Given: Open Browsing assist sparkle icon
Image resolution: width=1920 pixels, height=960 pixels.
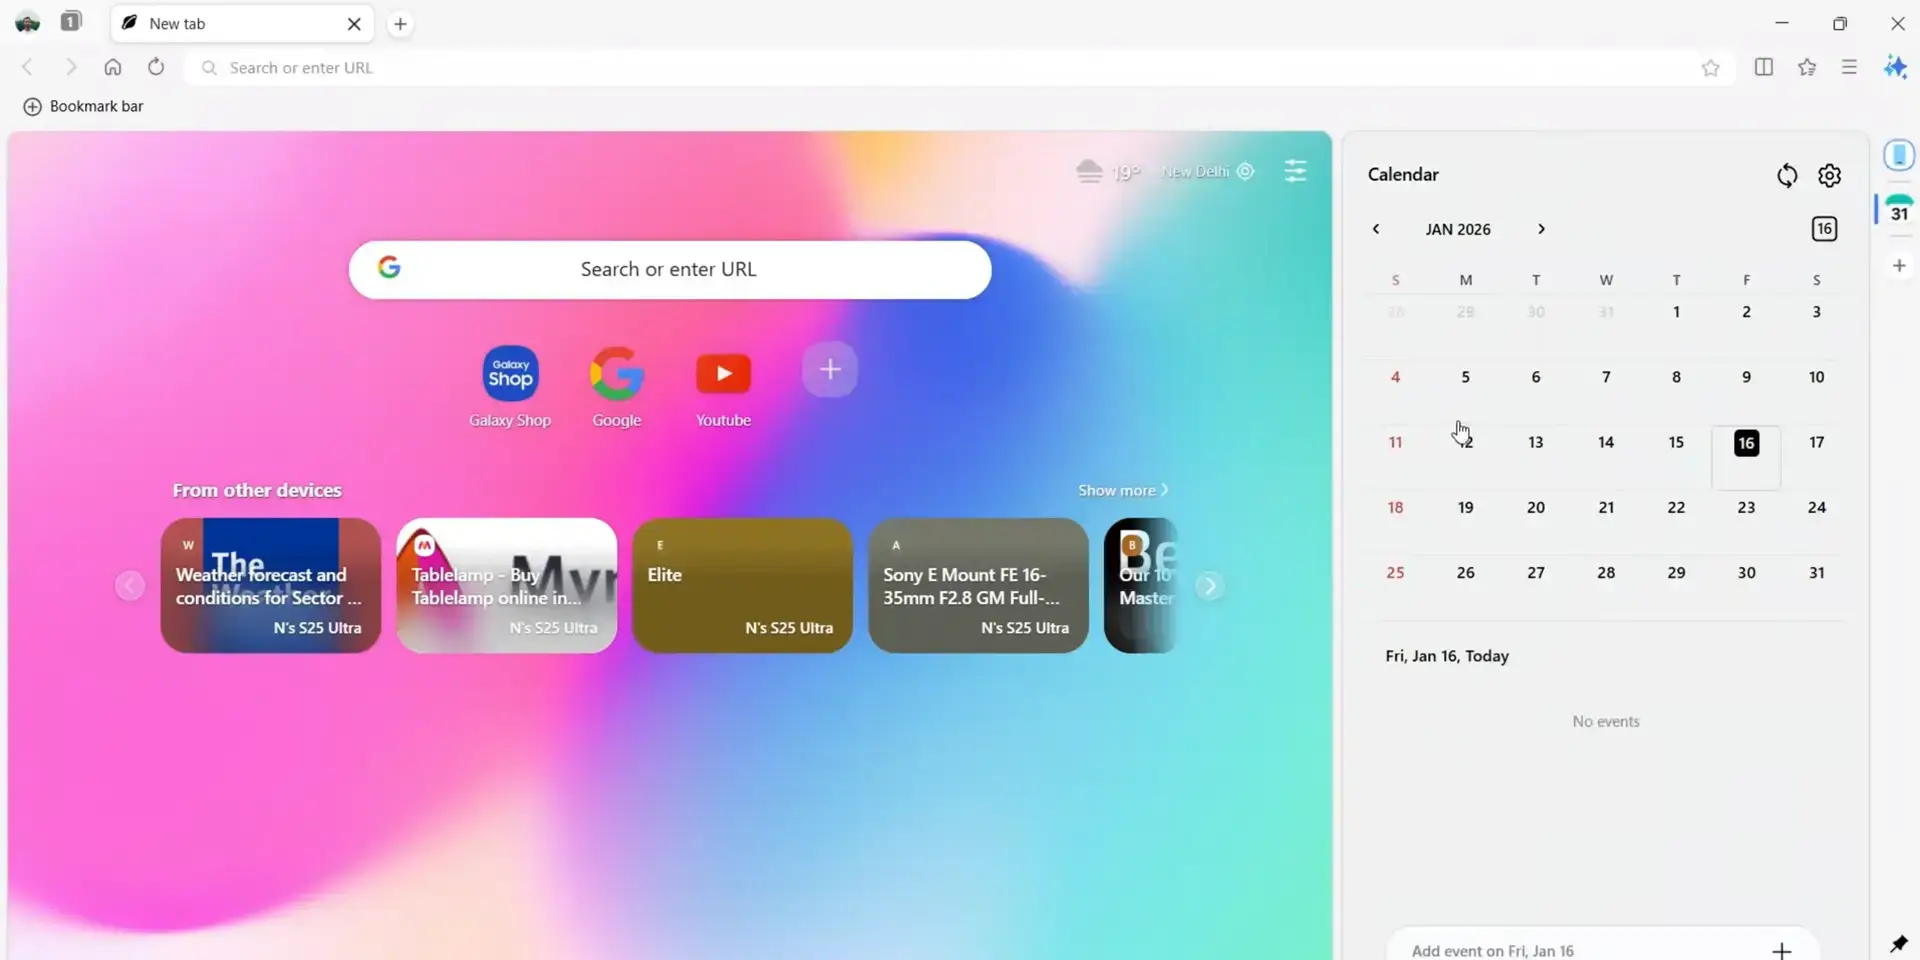Looking at the screenshot, I should [1896, 67].
